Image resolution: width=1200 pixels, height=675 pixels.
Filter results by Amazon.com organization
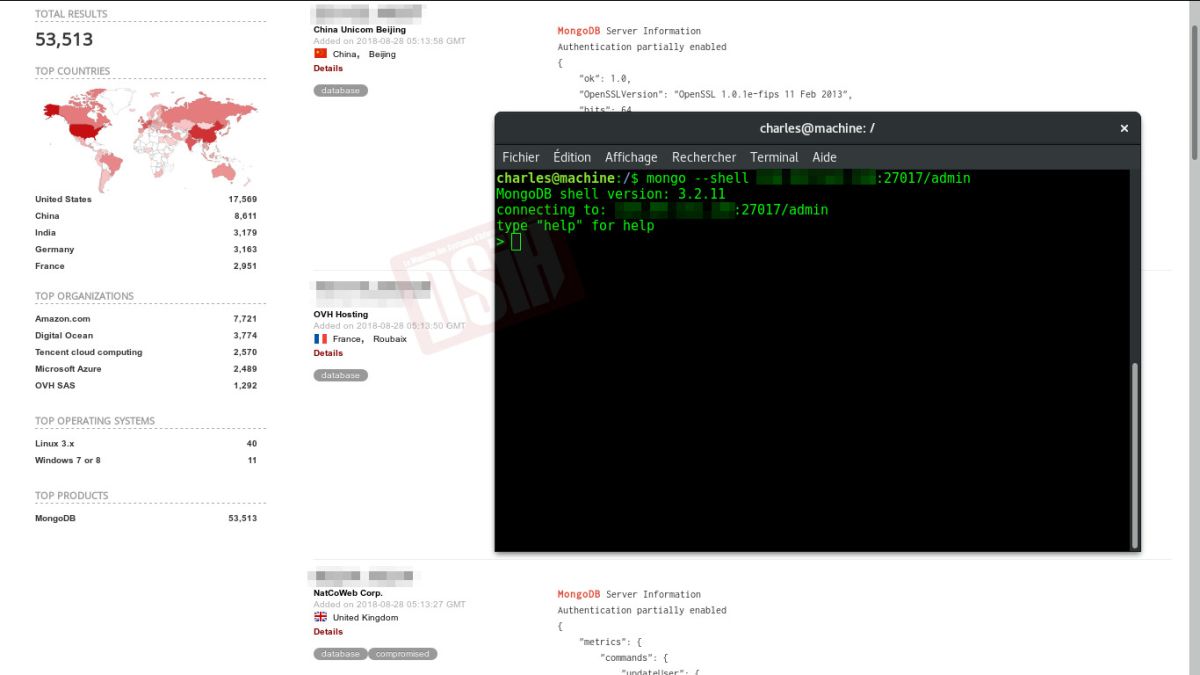pyautogui.click(x=62, y=319)
